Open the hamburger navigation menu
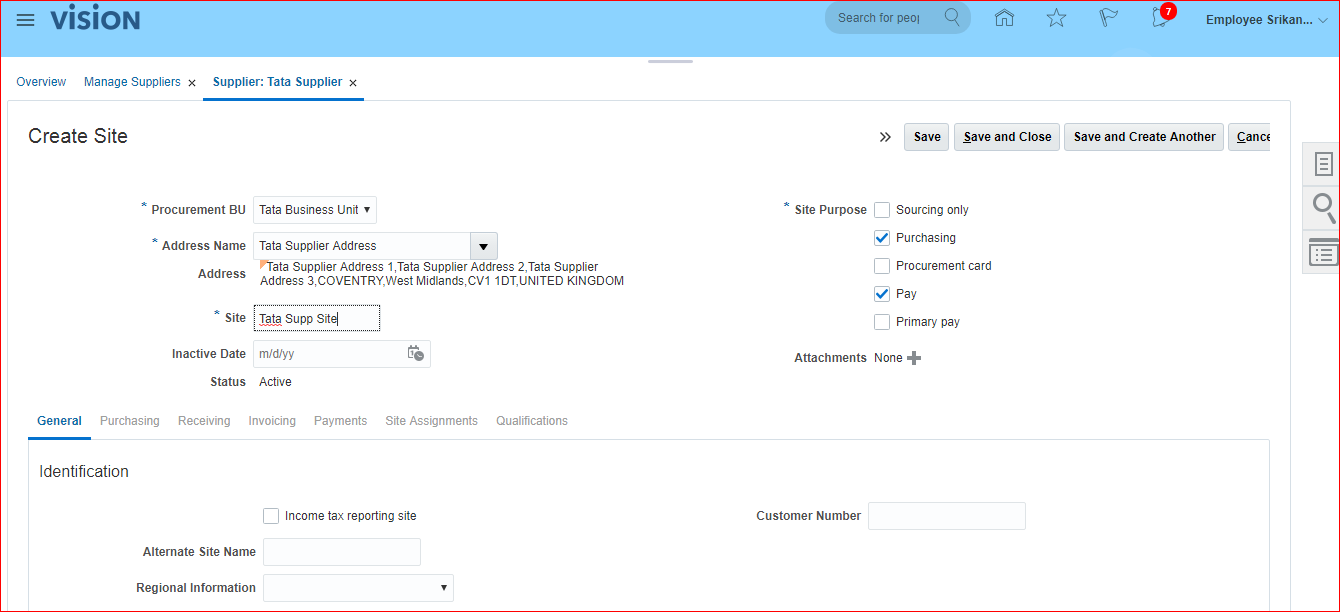The image size is (1340, 612). (x=25, y=20)
